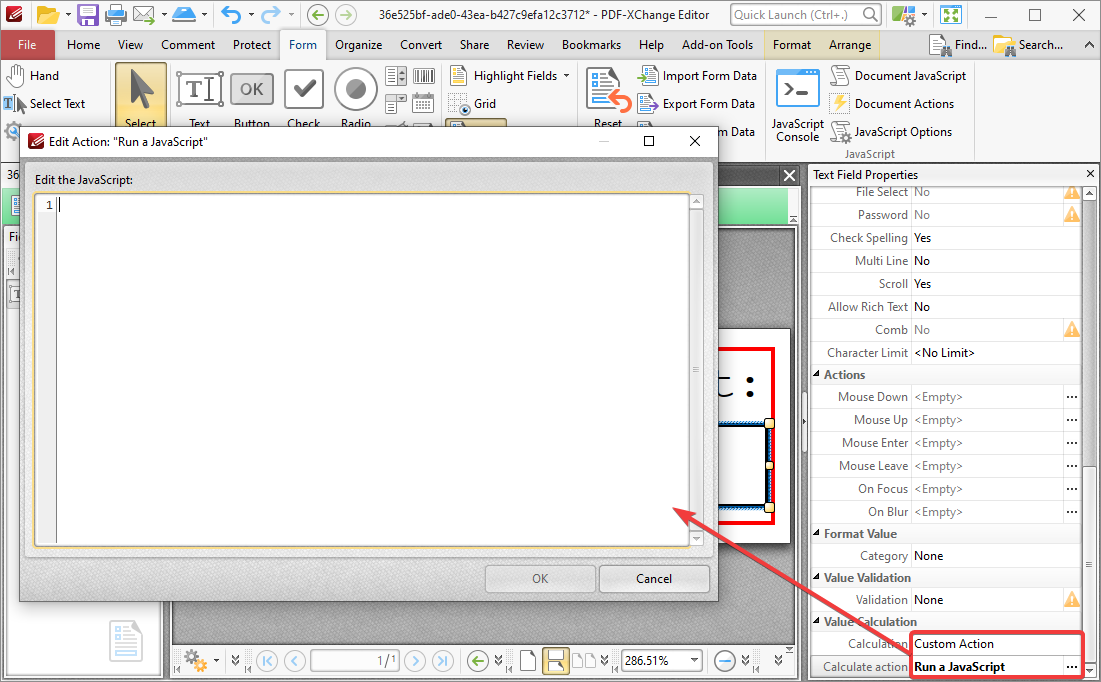Switch to the Home tab
This screenshot has width=1101, height=682.
pyautogui.click(x=84, y=44)
